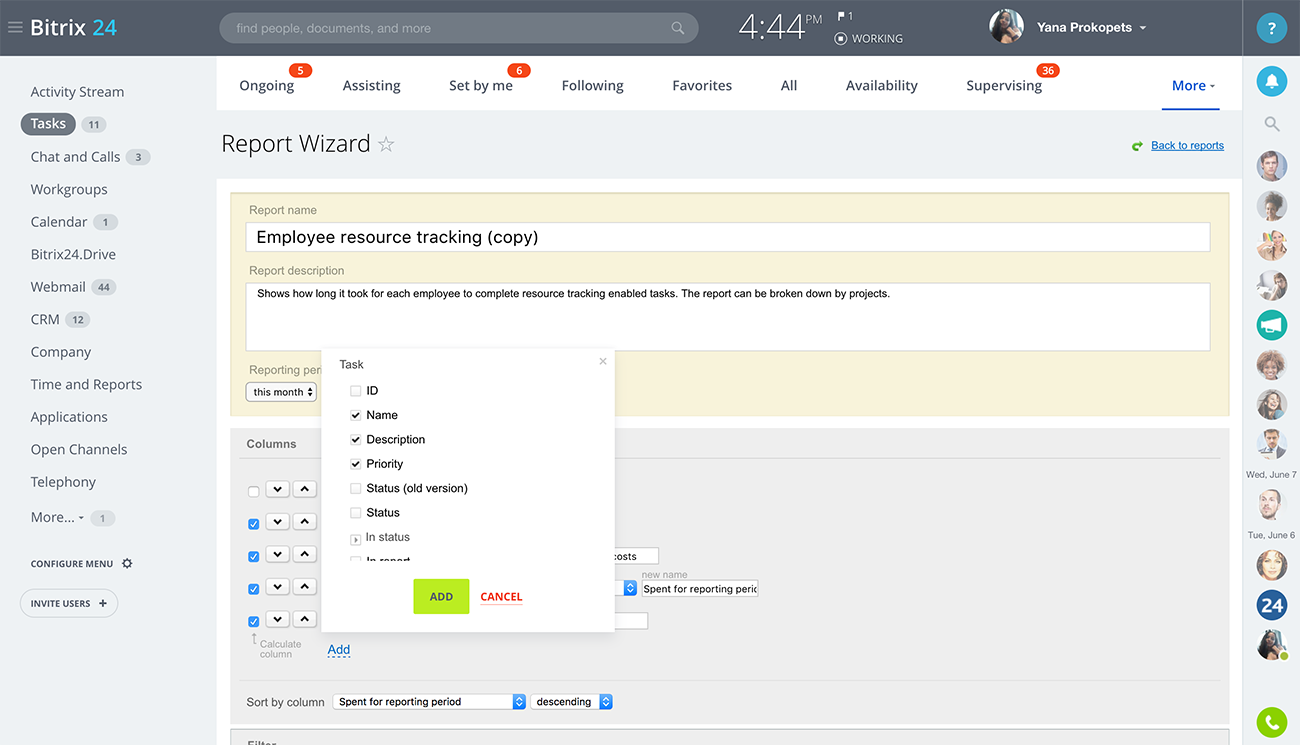Screen dimensions: 1300x745
Task: Open the notifications bell icon
Action: (1271, 82)
